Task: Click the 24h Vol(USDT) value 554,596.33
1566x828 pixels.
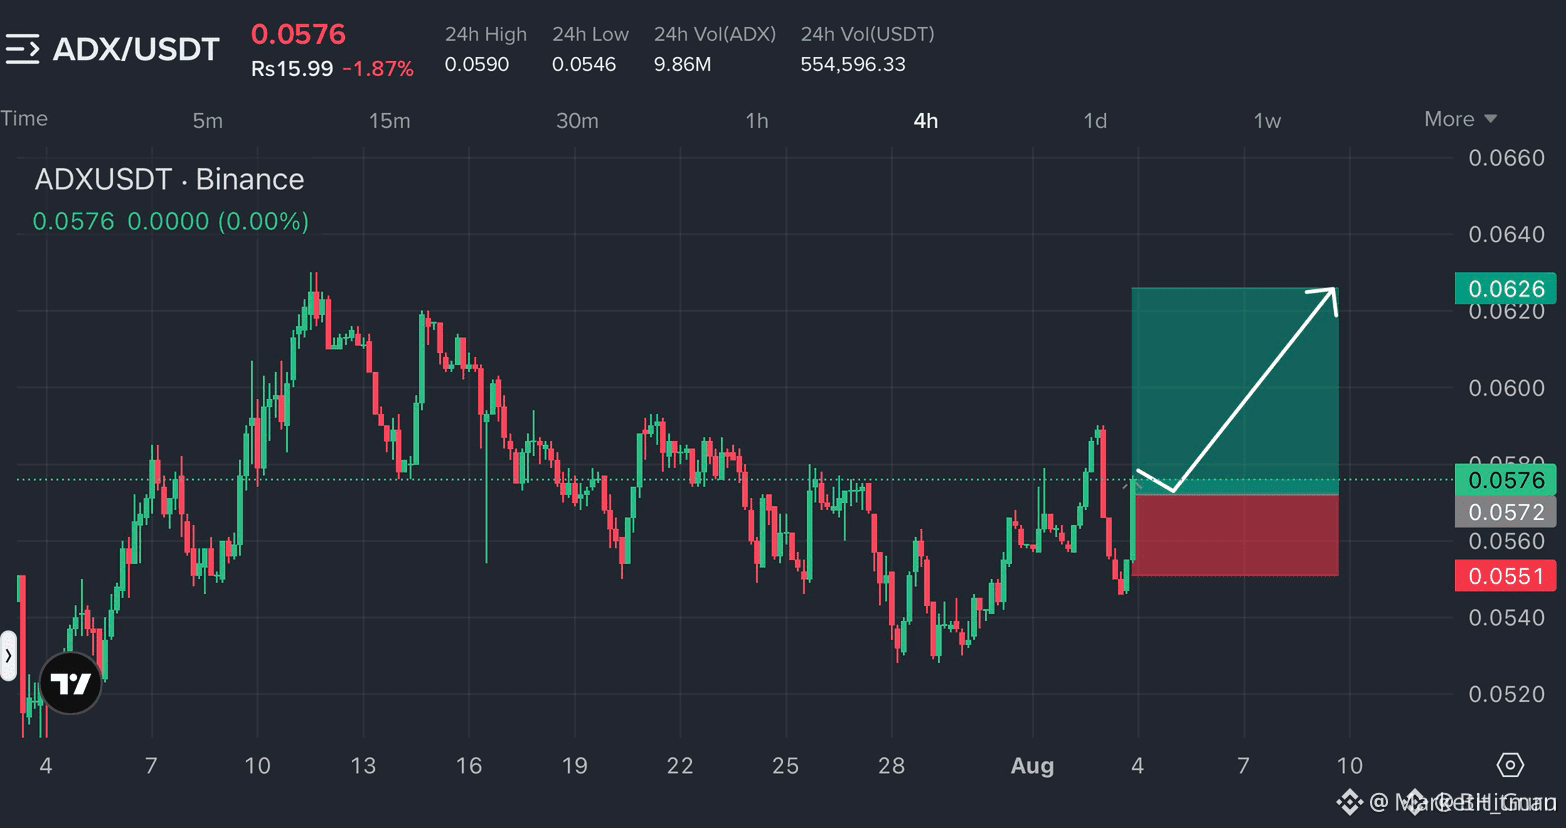Action: (x=853, y=64)
